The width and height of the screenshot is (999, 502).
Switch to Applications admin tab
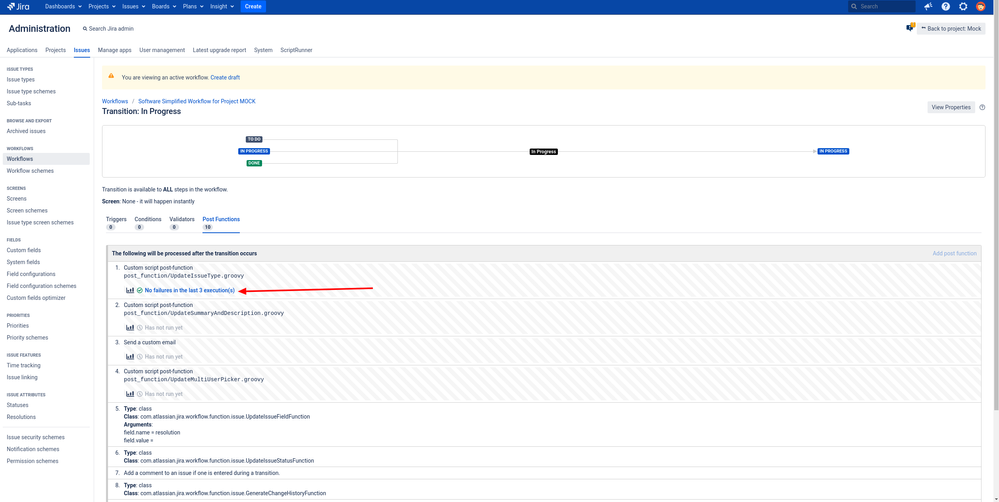coord(22,50)
